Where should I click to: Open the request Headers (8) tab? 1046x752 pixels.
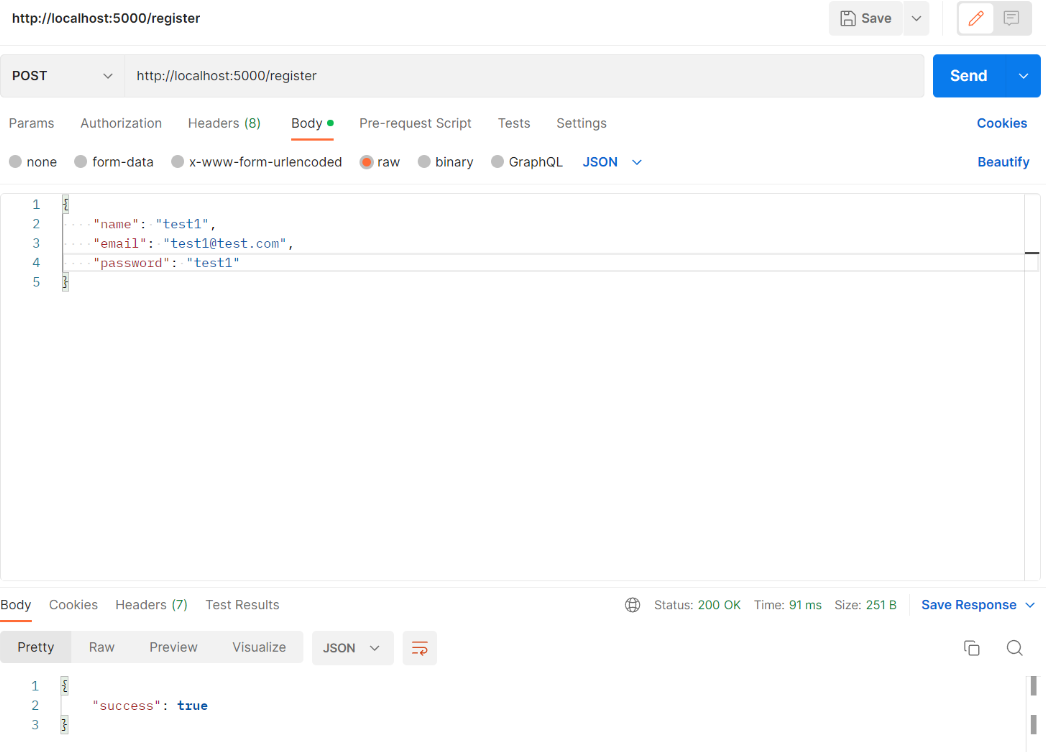pos(224,123)
